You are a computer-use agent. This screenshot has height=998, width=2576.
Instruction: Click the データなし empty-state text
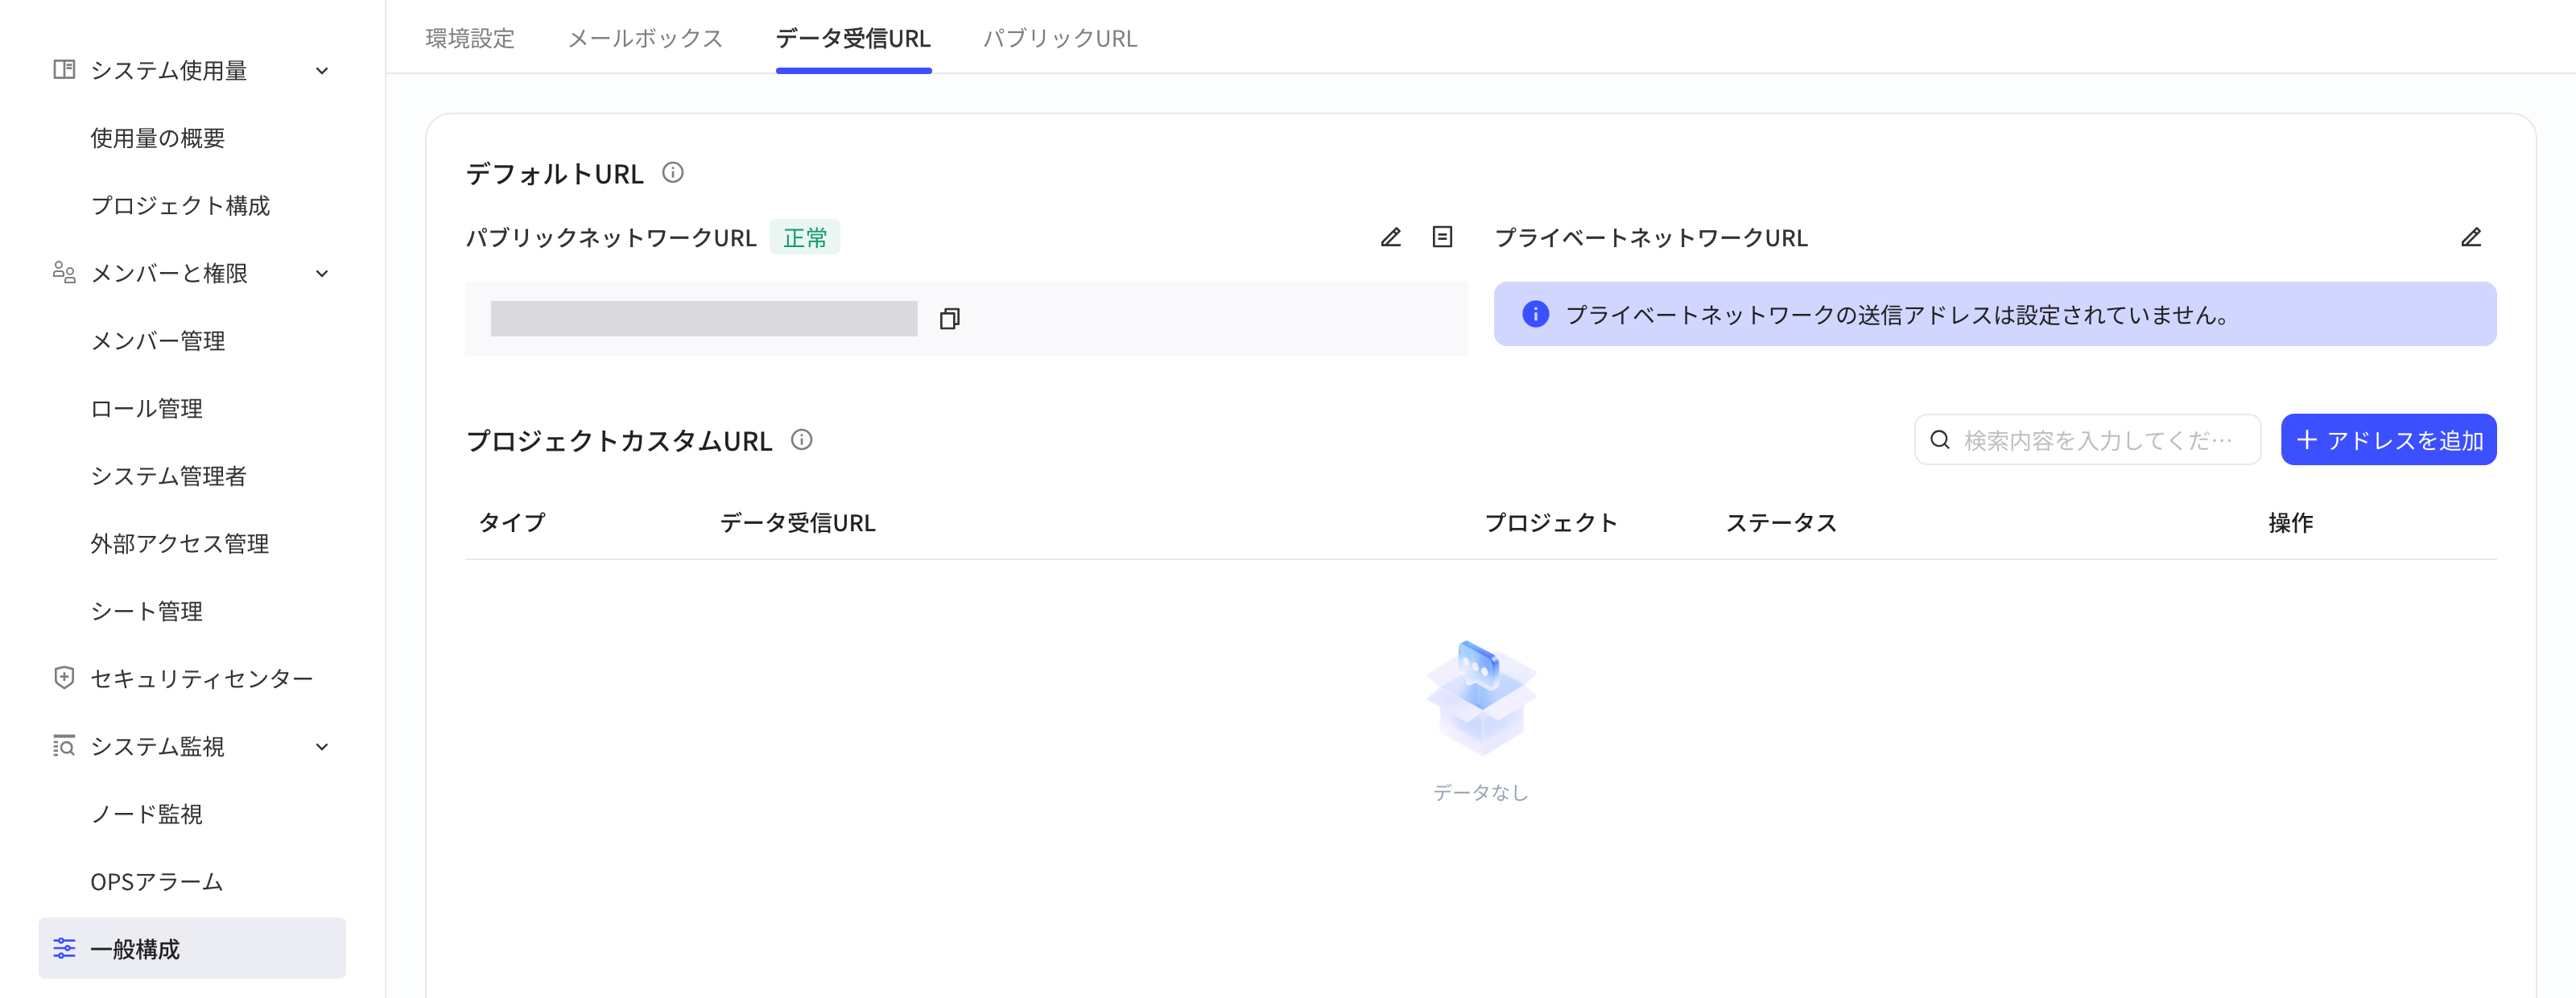1480,792
